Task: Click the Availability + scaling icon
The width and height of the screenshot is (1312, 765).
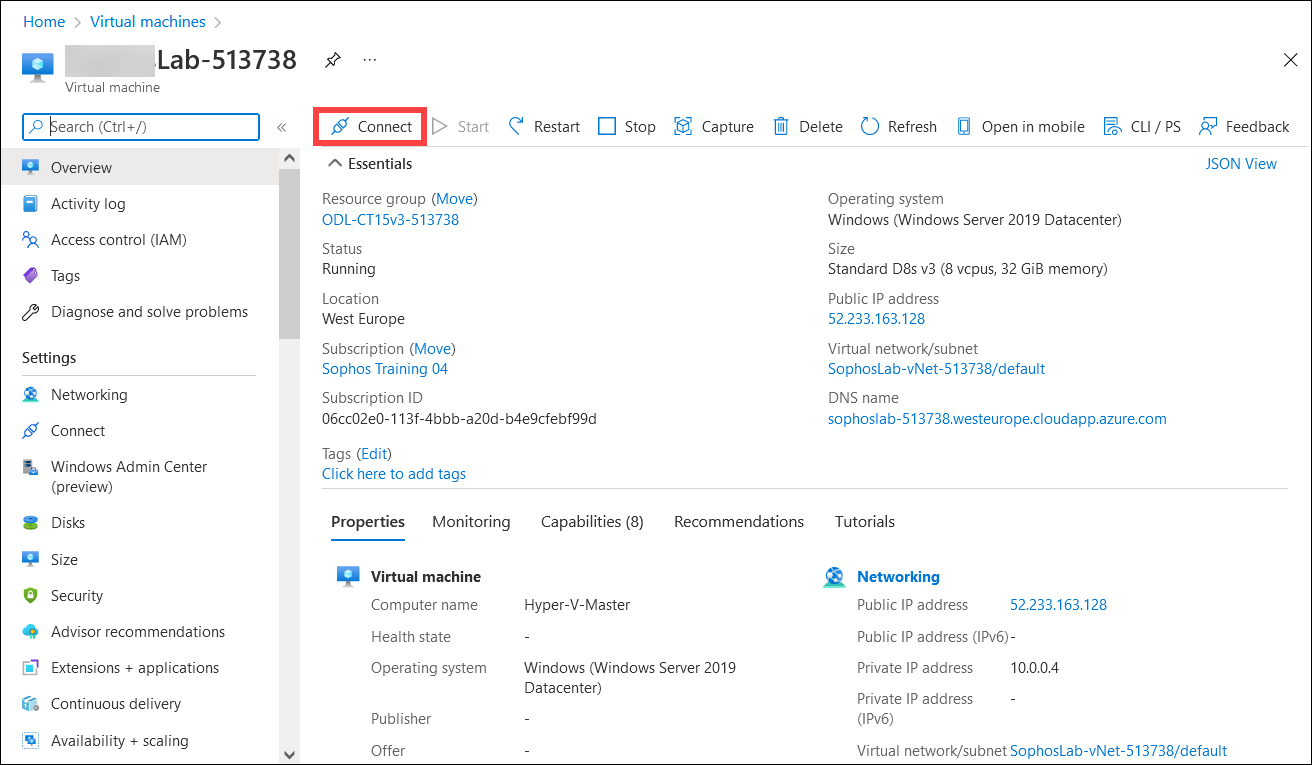Action: 31,741
